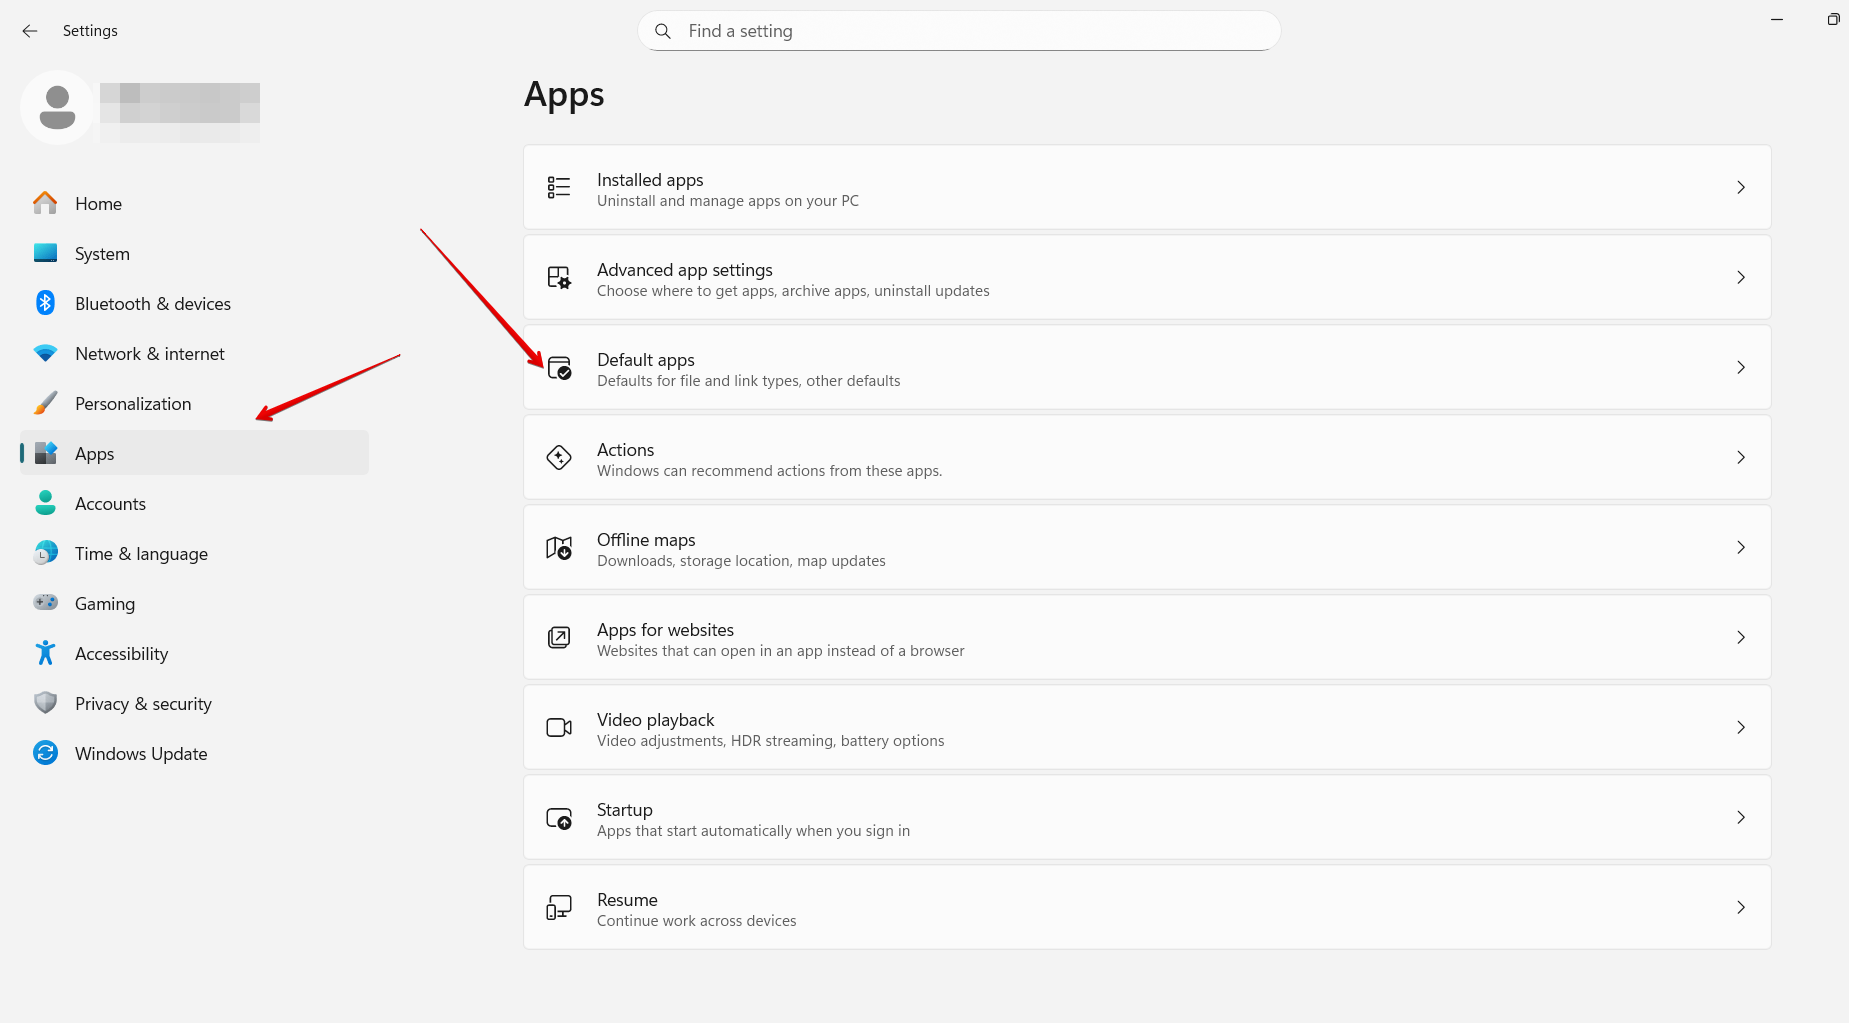Viewport: 1849px width, 1023px height.
Task: Click the Find a setting search box
Action: 959,31
